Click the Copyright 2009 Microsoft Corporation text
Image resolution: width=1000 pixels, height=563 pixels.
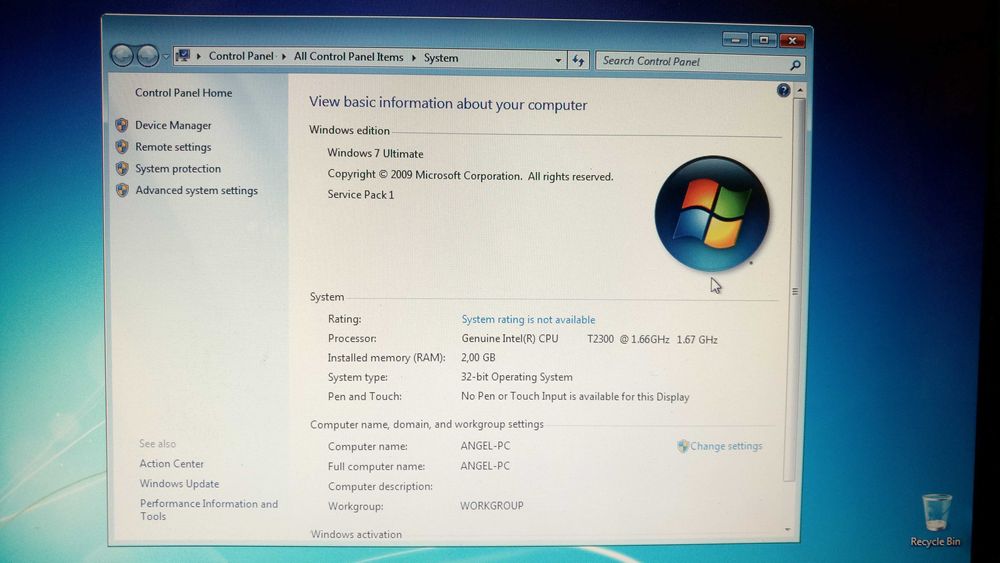tap(470, 175)
